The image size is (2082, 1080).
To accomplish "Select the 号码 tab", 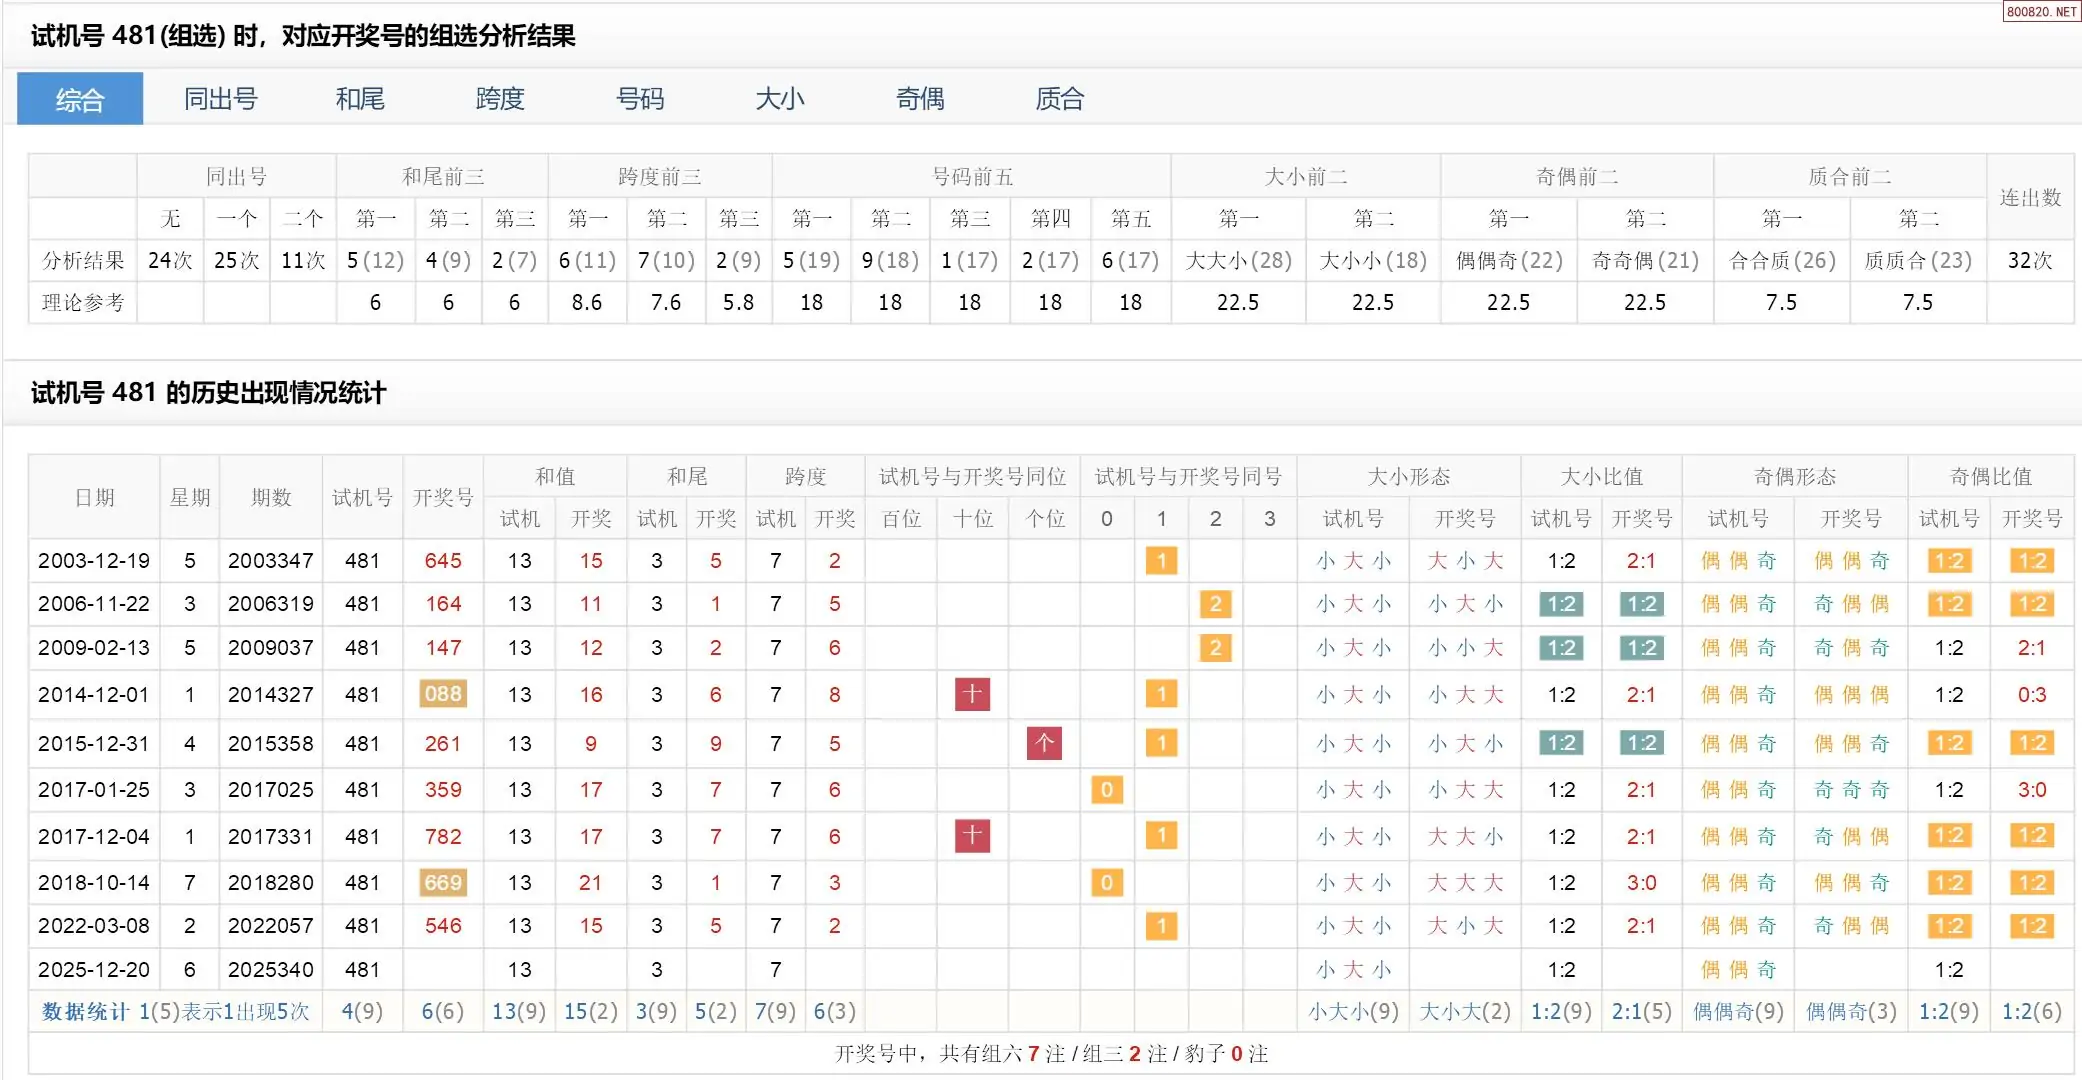I will pos(640,99).
